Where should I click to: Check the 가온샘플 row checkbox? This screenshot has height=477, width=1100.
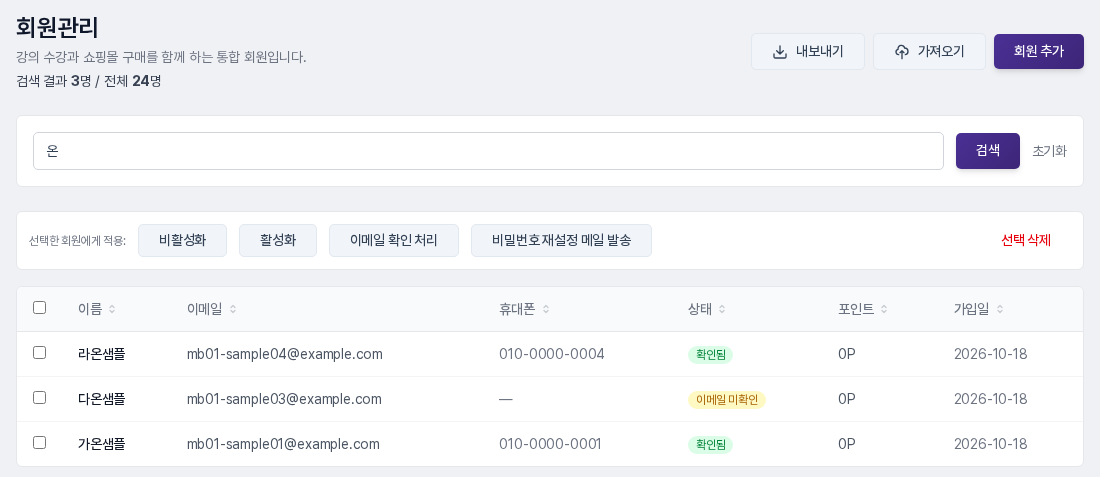(x=39, y=442)
